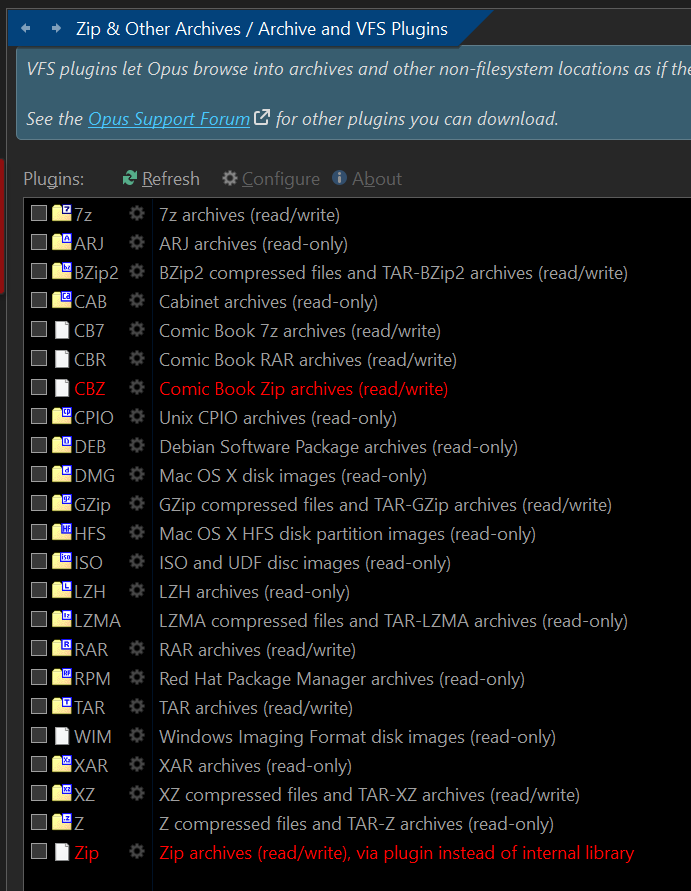Check the Zip plugin checkbox
The image size is (691, 891).
39,853
